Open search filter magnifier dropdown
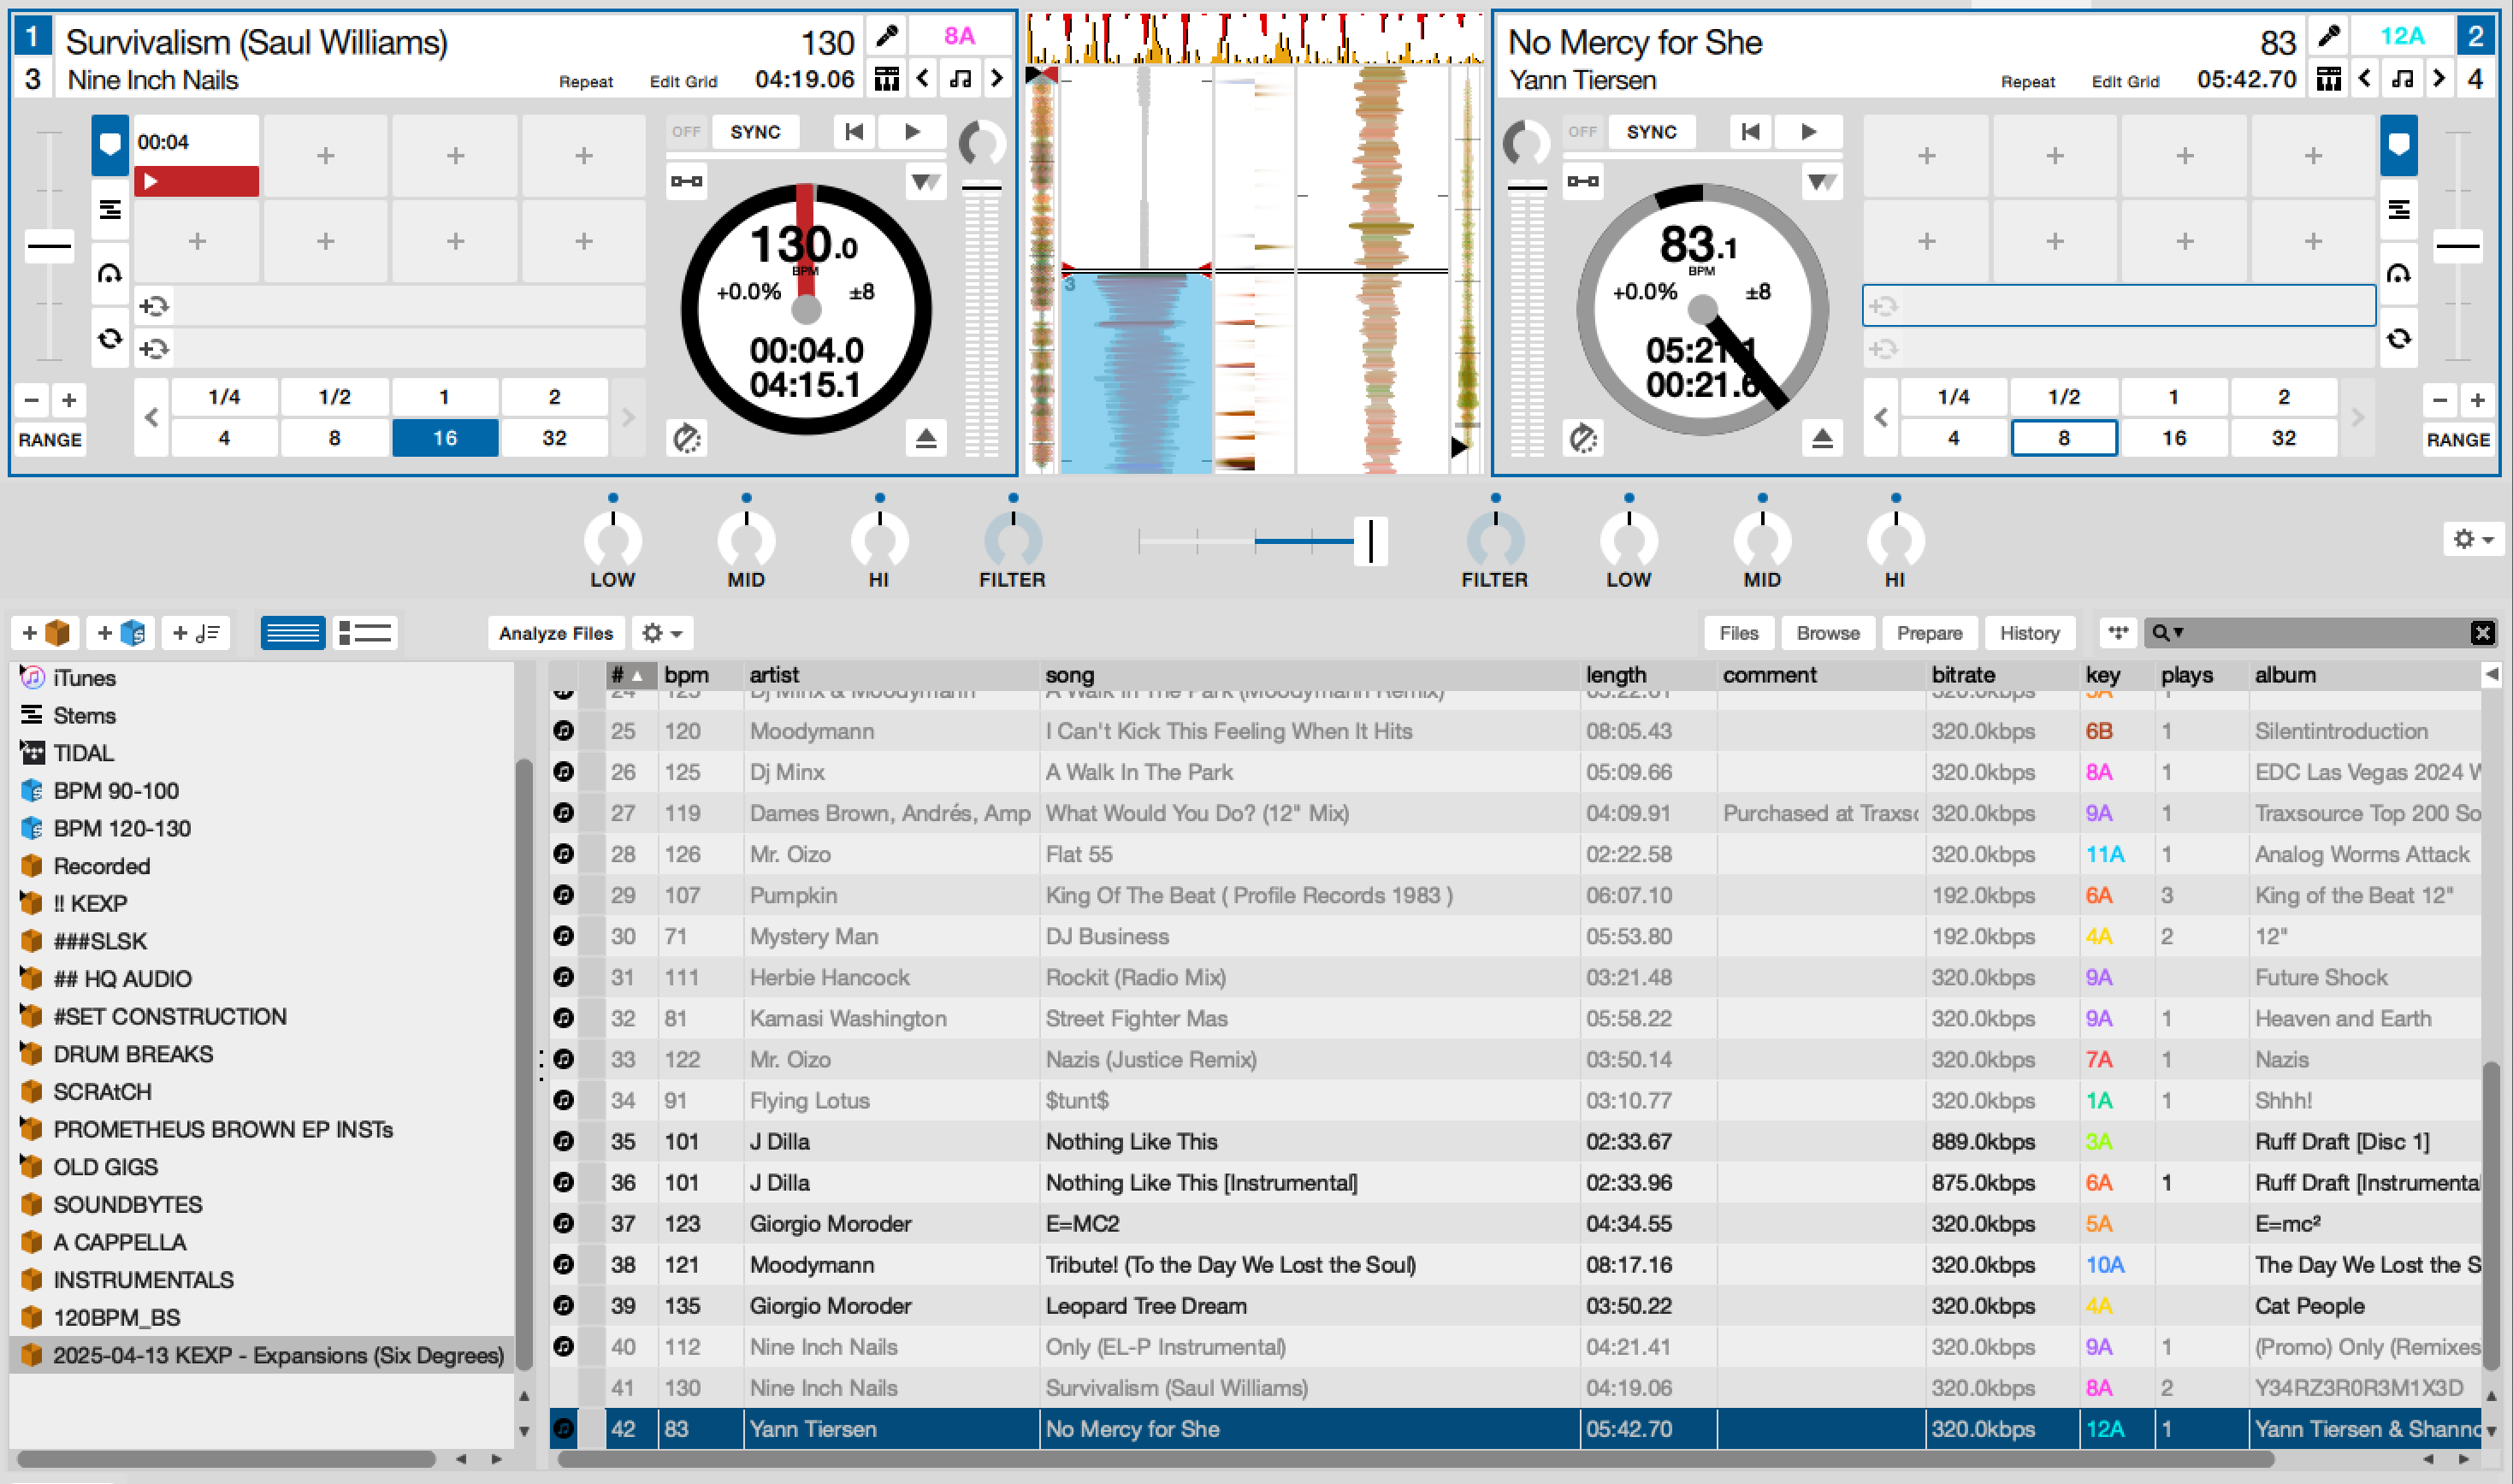2513x1484 pixels. (x=2167, y=633)
